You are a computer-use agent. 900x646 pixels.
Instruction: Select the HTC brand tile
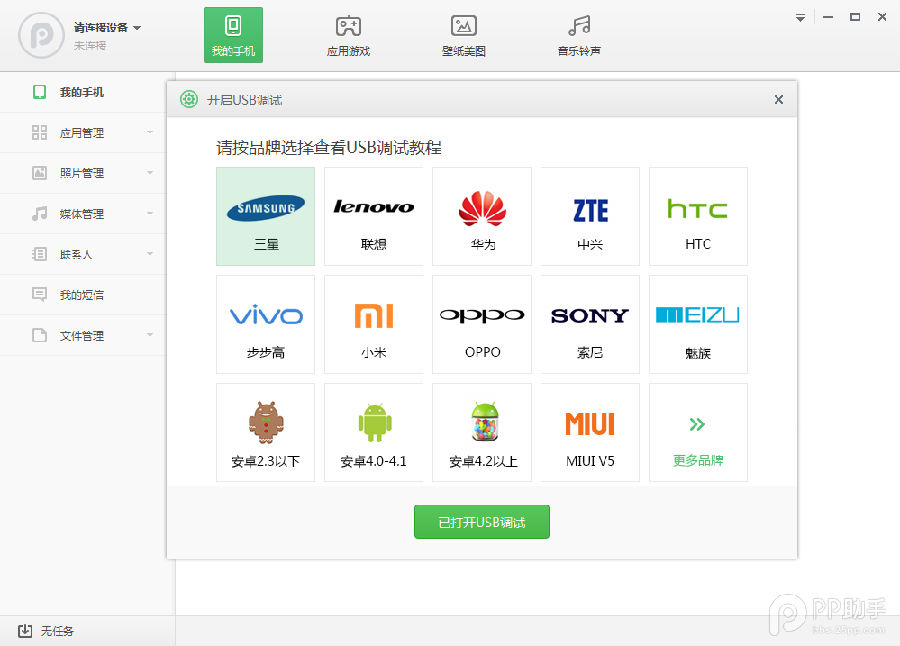(698, 216)
